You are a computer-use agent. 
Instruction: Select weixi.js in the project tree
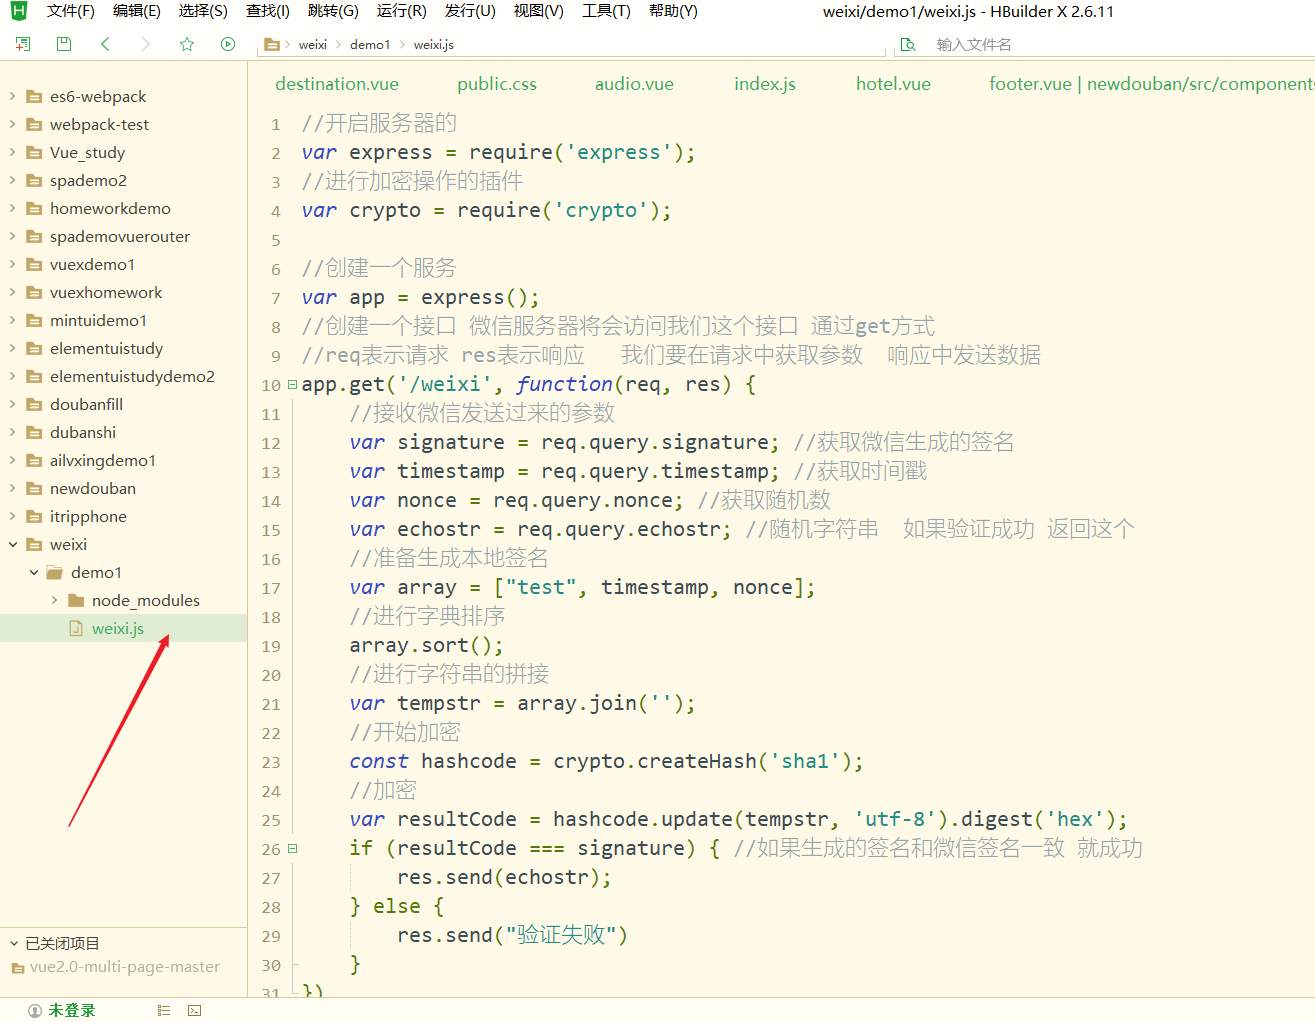click(x=118, y=629)
